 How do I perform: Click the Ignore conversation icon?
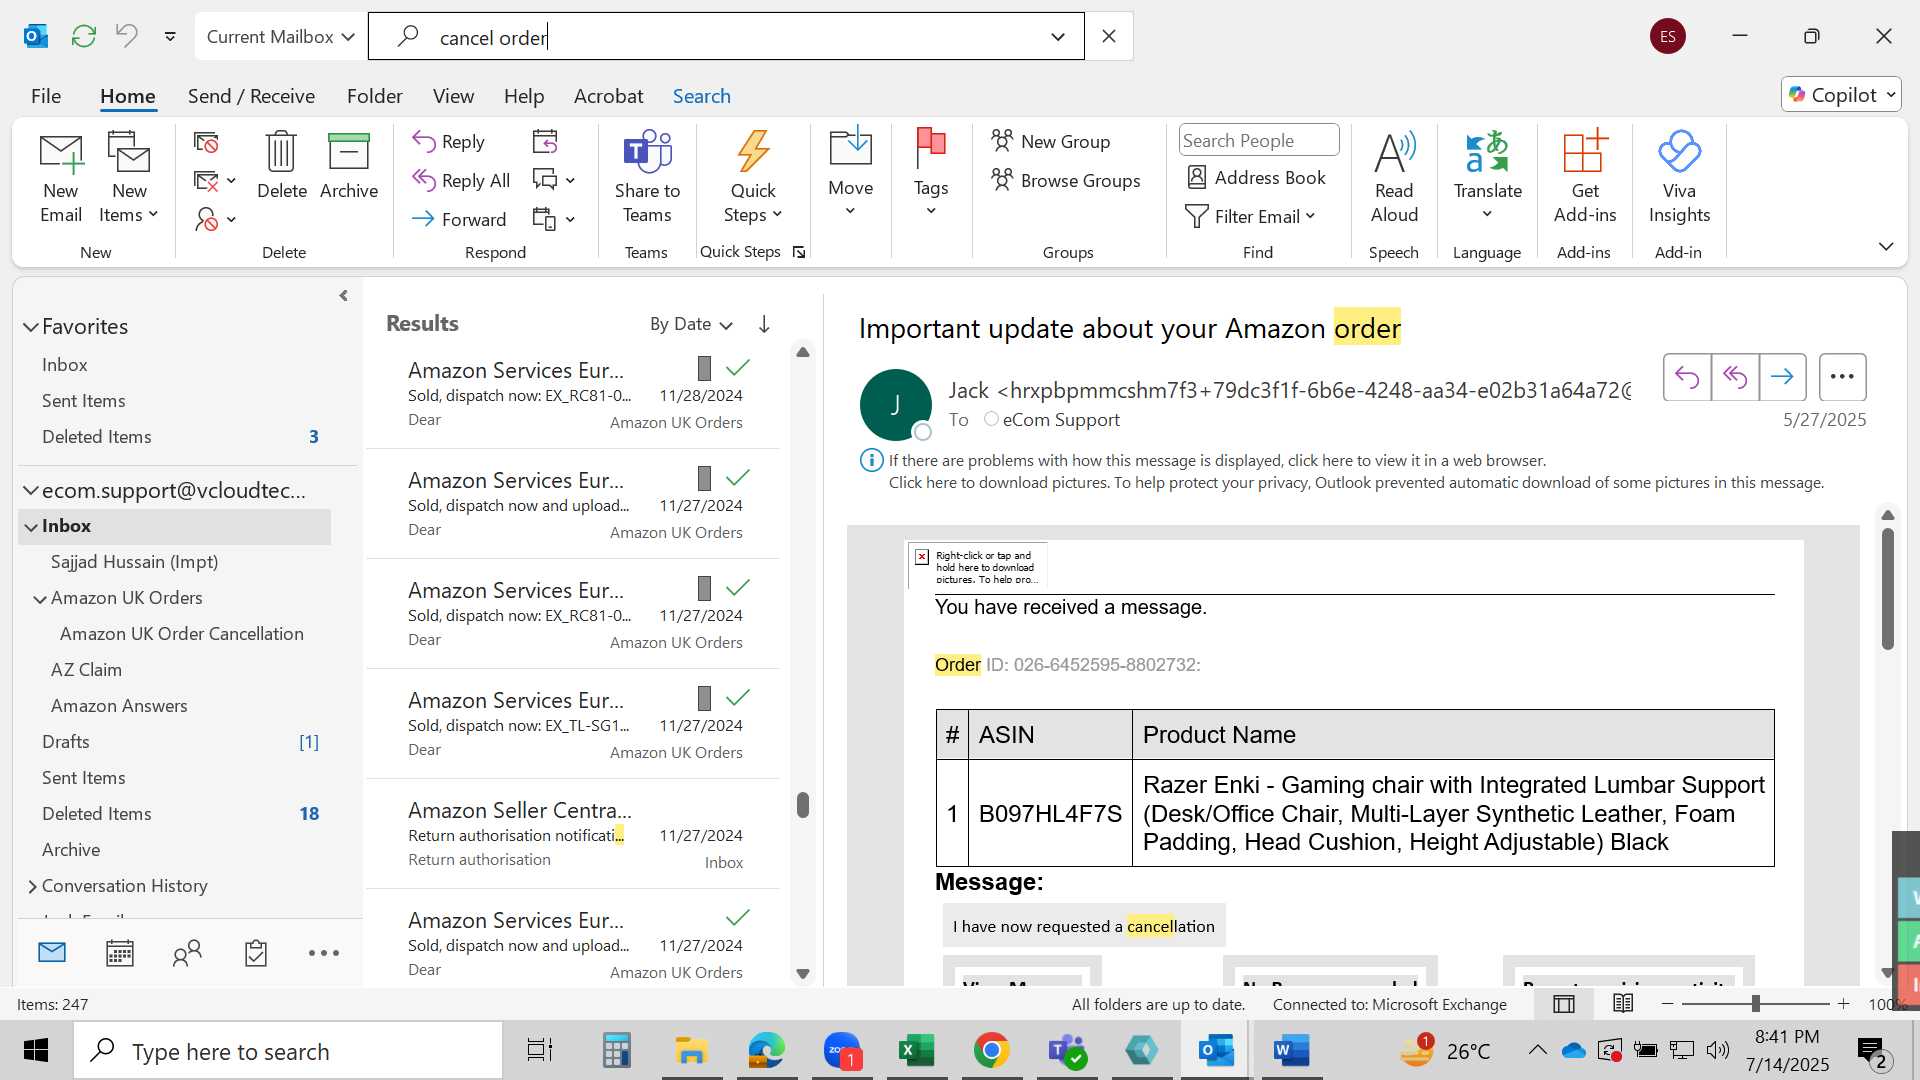pos(206,143)
